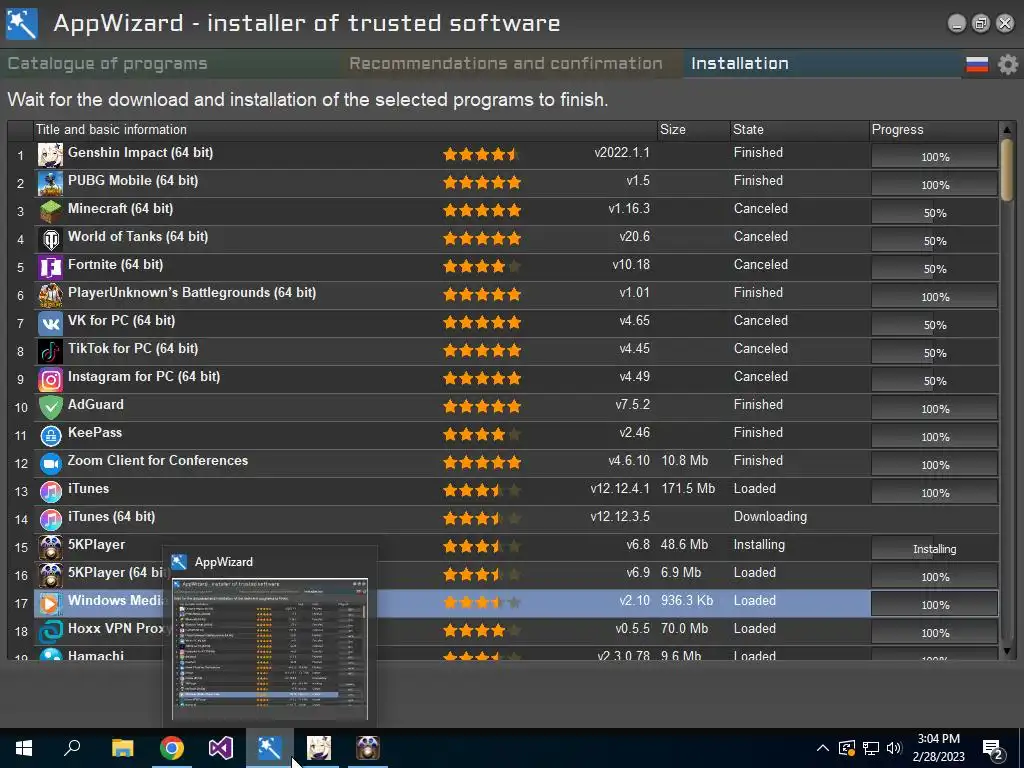Click the Zoom Client 100% progress bar
Screen dimensions: 1024x768
pos(934,465)
